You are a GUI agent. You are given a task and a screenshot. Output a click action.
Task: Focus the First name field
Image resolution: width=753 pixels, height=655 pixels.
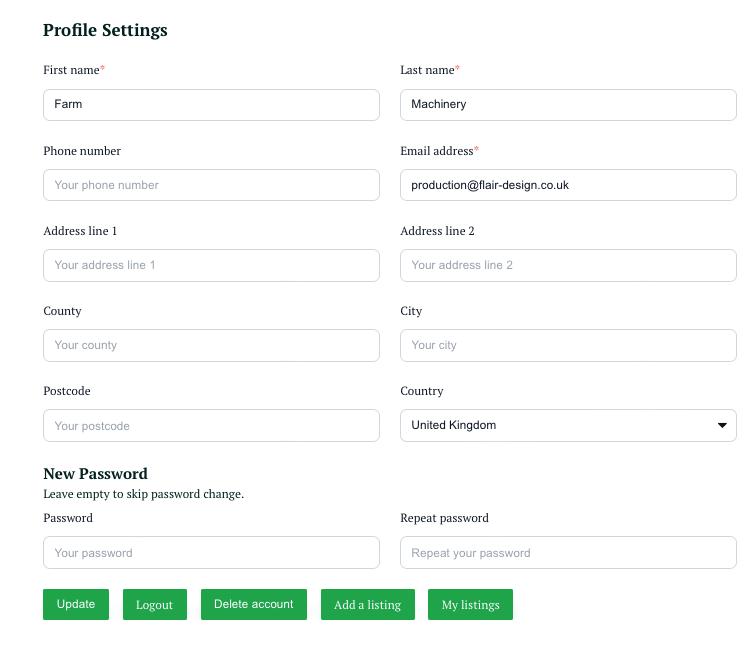coord(211,105)
